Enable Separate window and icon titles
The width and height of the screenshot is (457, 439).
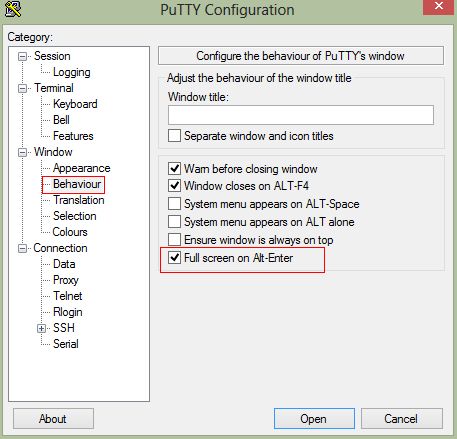click(x=174, y=136)
